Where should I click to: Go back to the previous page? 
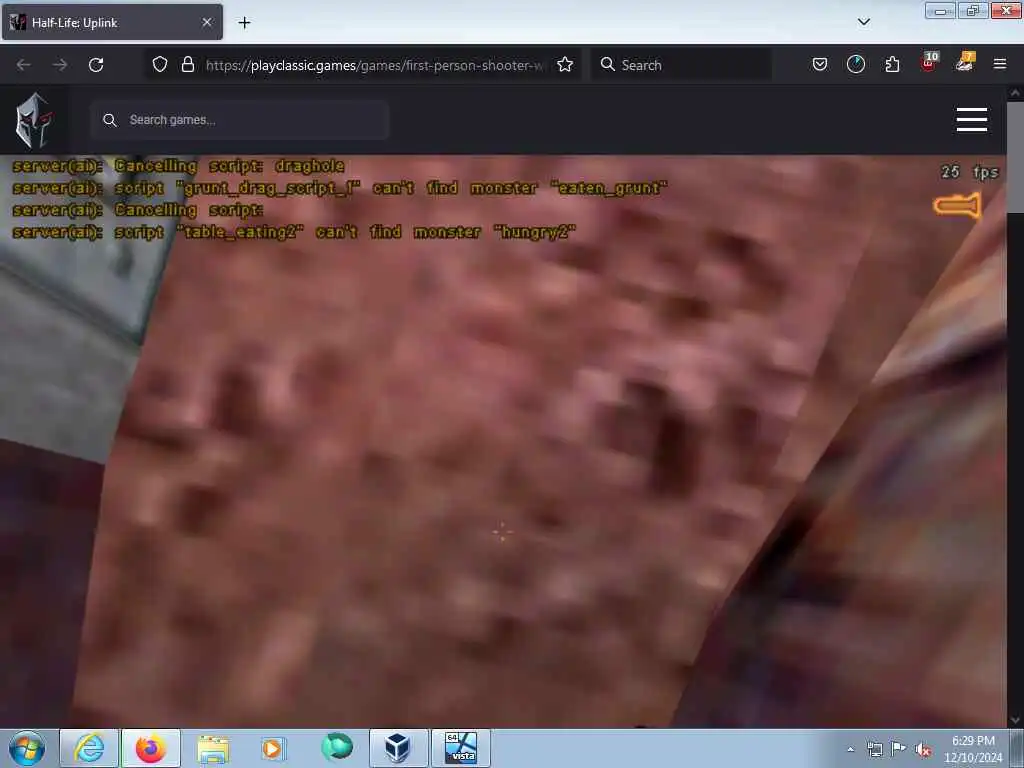pos(24,65)
